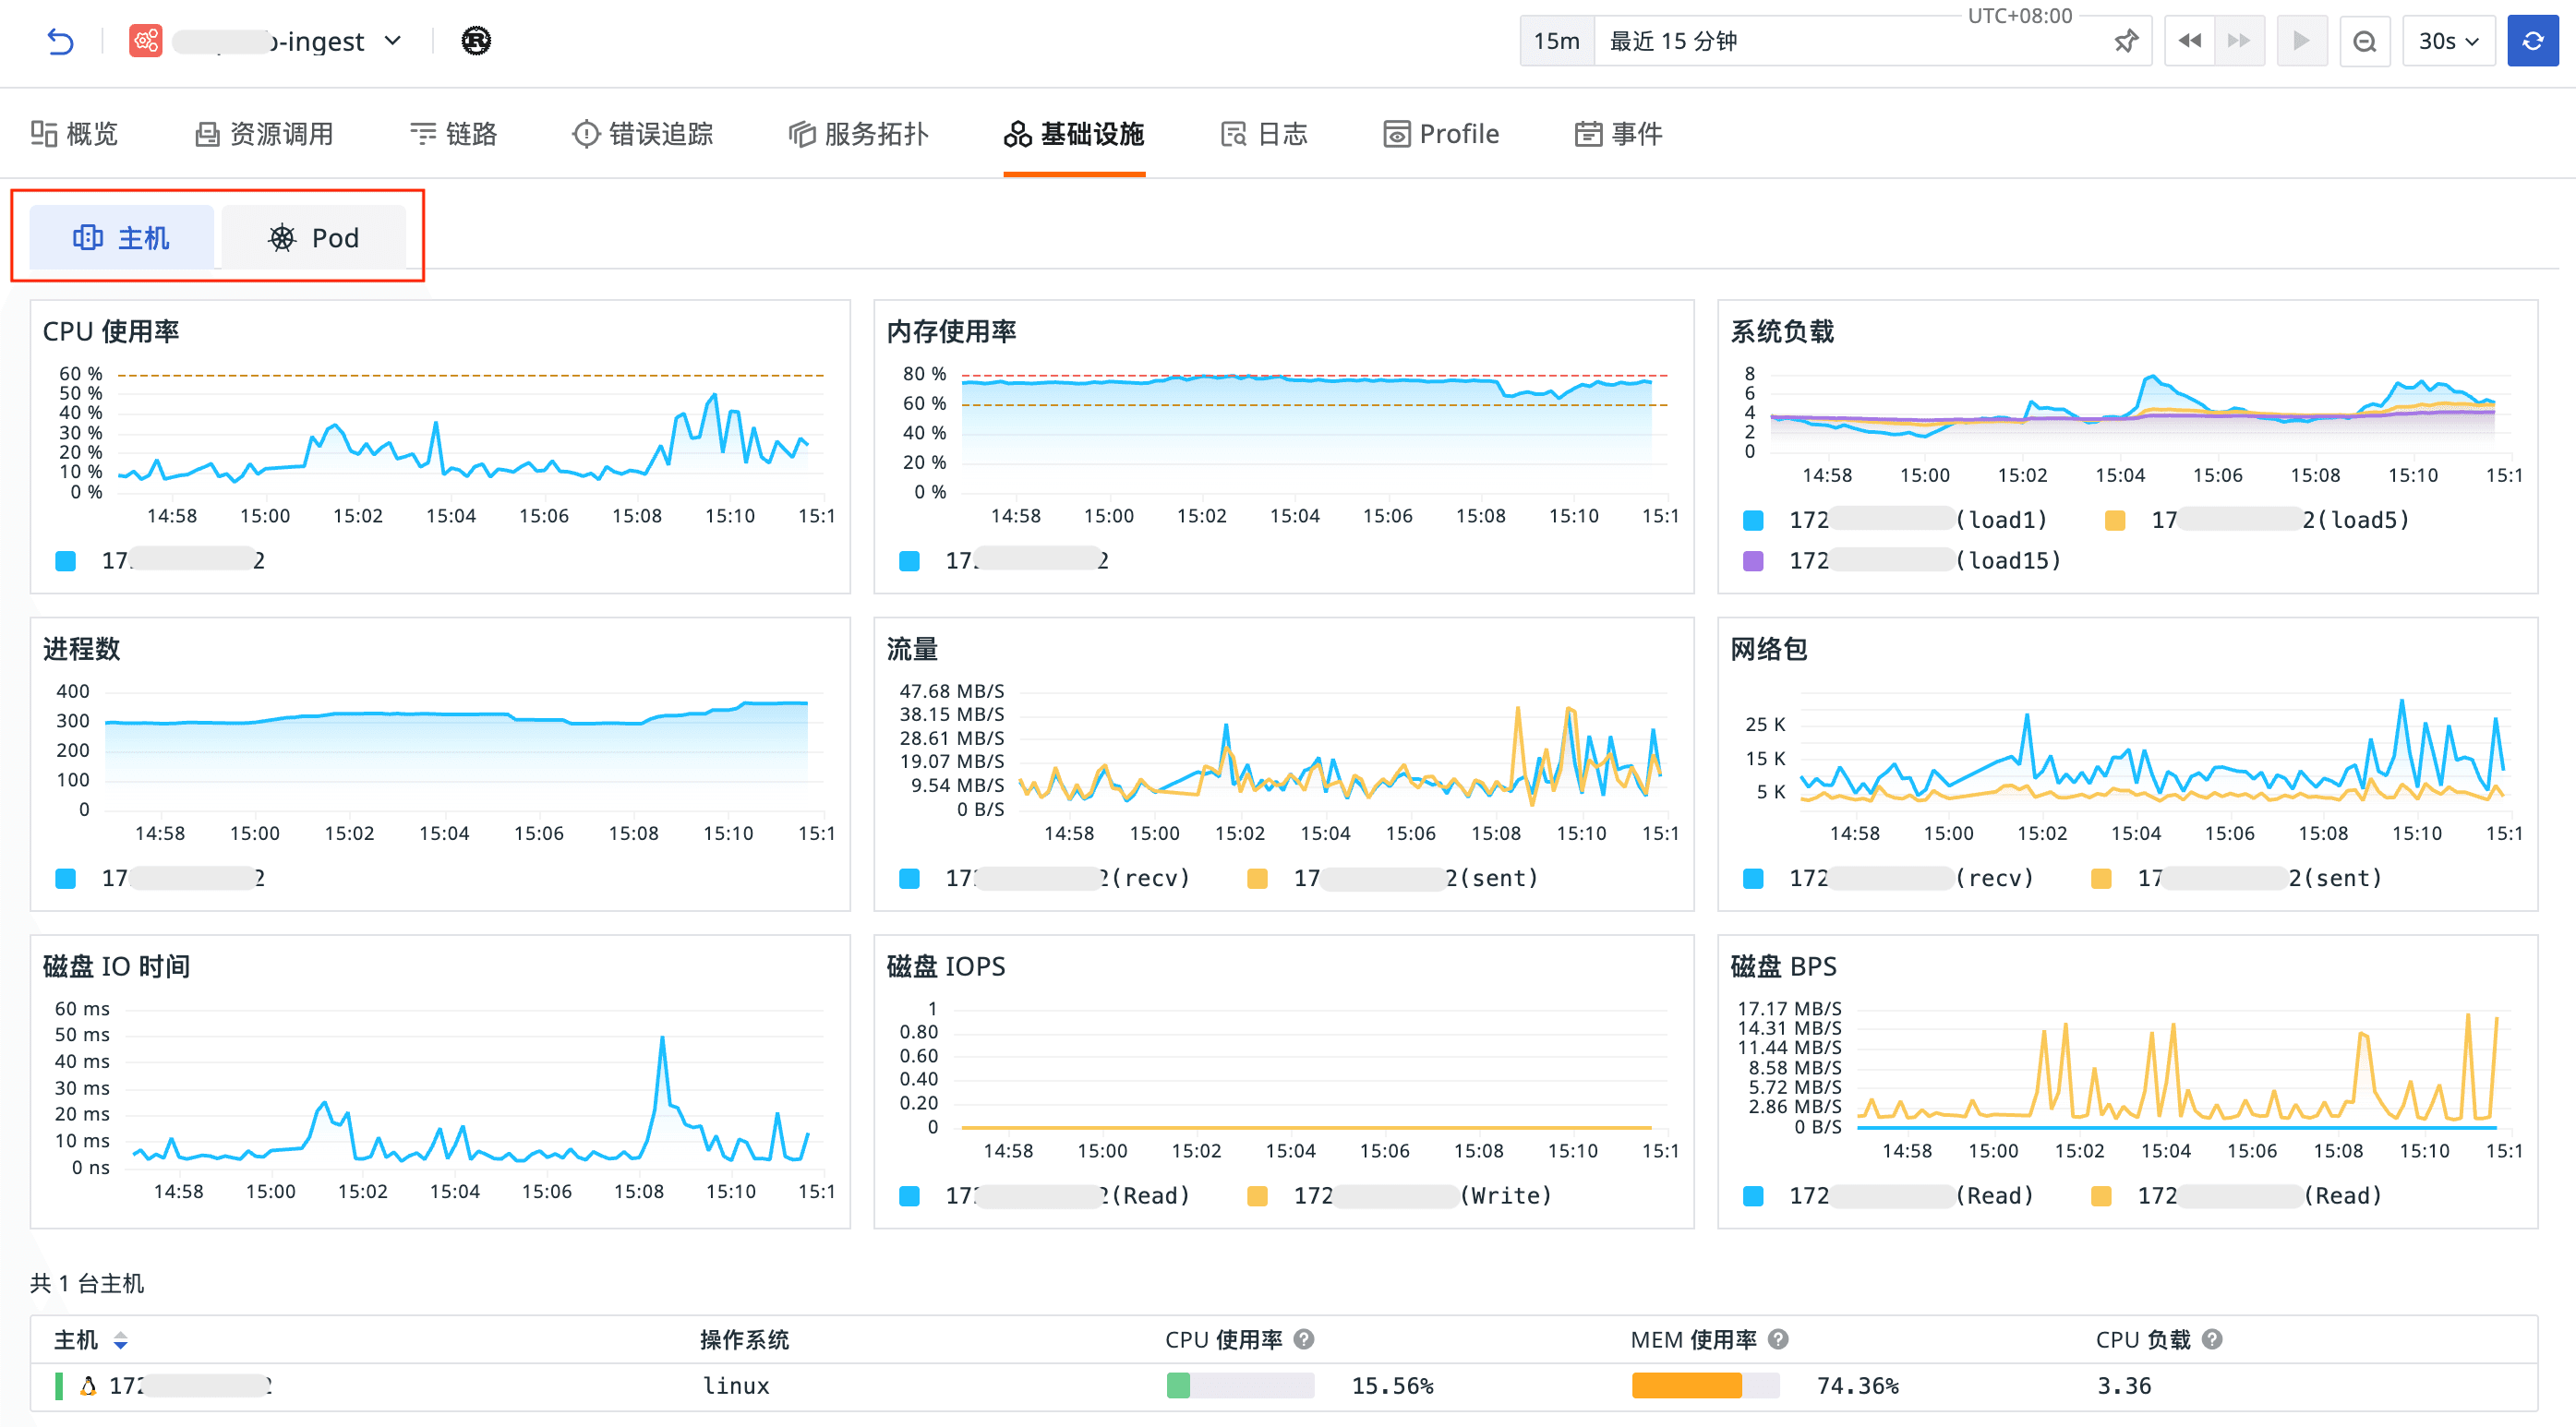This screenshot has width=2576, height=1427.
Task: Click the Rust language icon in header
Action: click(x=476, y=41)
